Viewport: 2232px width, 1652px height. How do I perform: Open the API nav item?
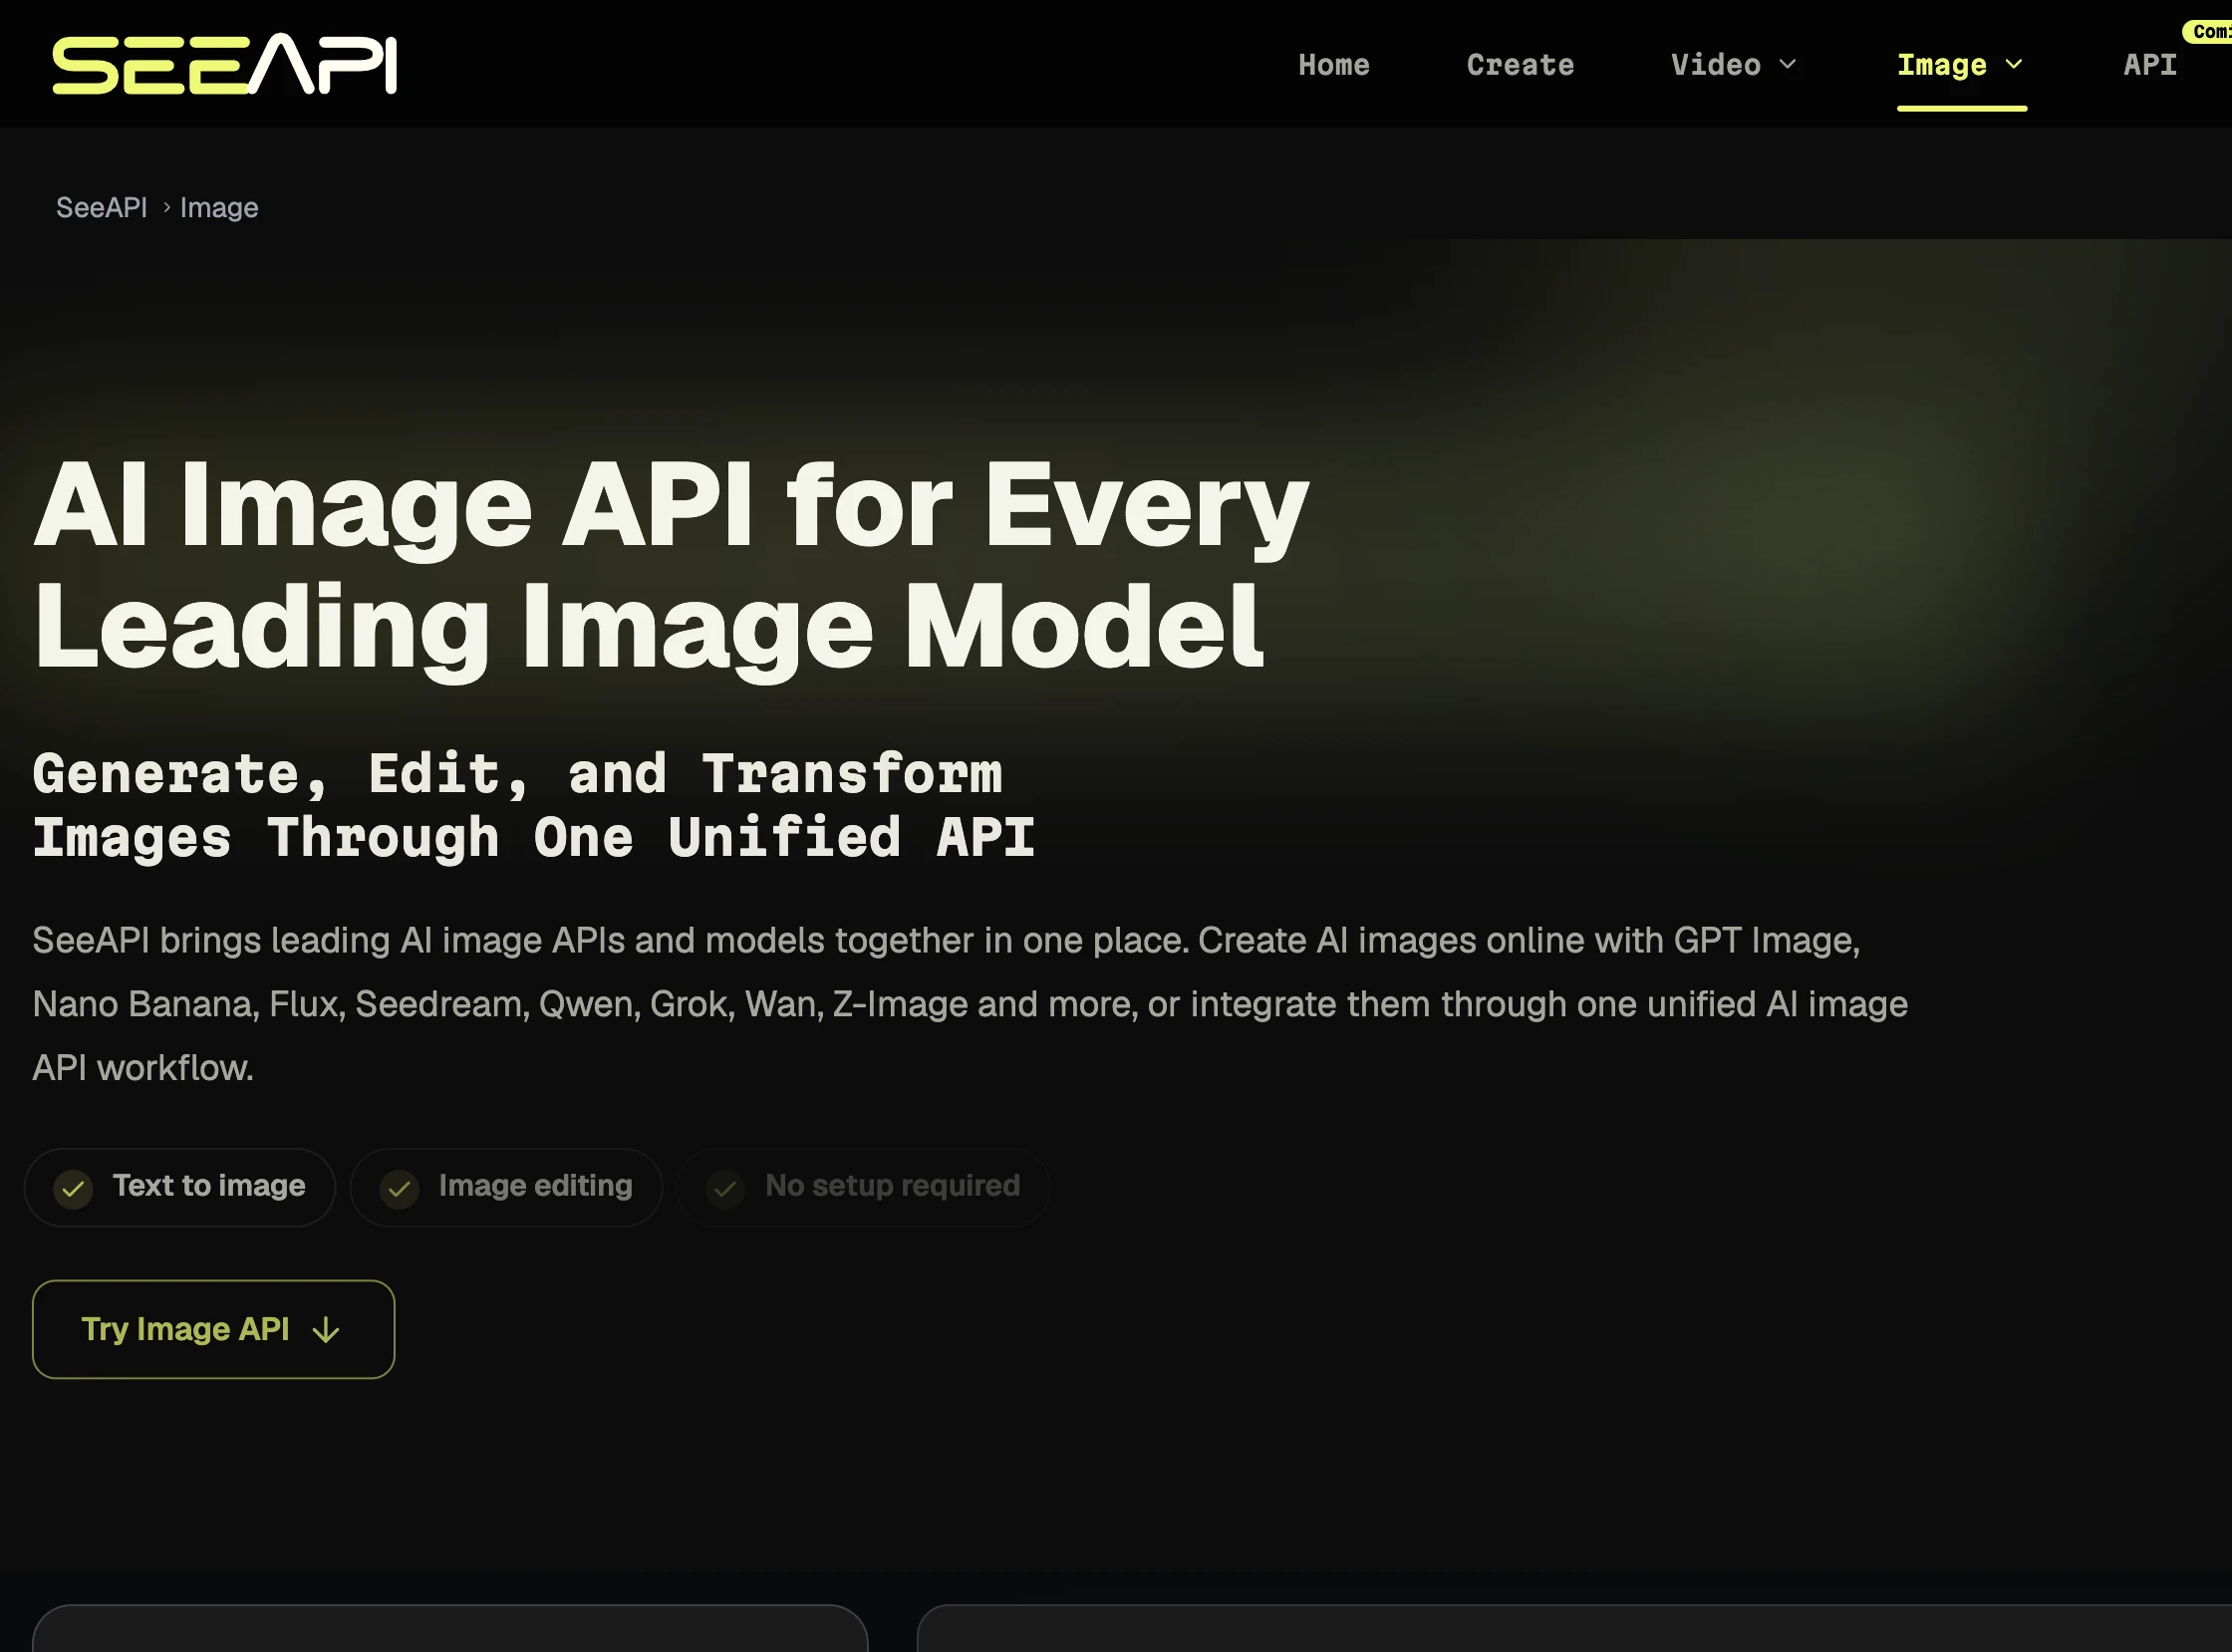pyautogui.click(x=2150, y=65)
